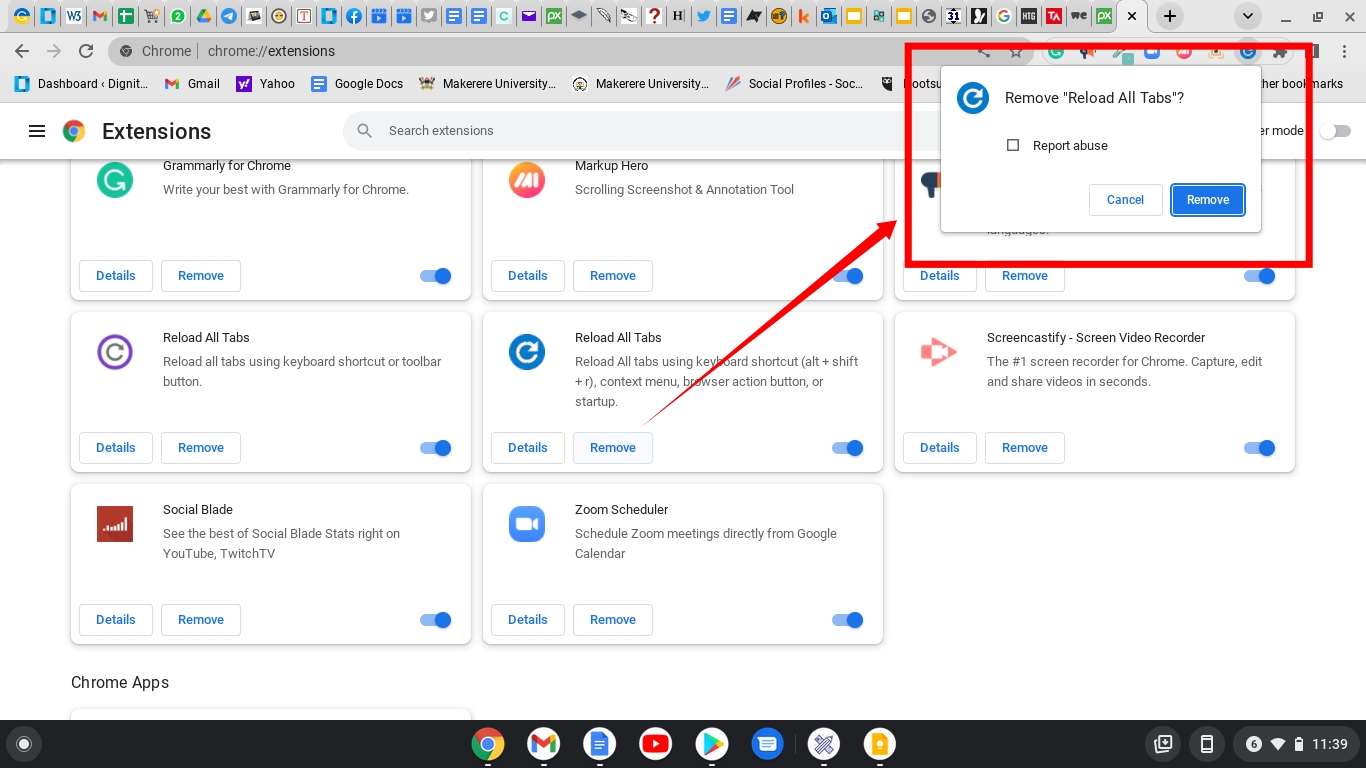1366x768 pixels.
Task: Open YouTube from the shelf
Action: click(x=656, y=744)
